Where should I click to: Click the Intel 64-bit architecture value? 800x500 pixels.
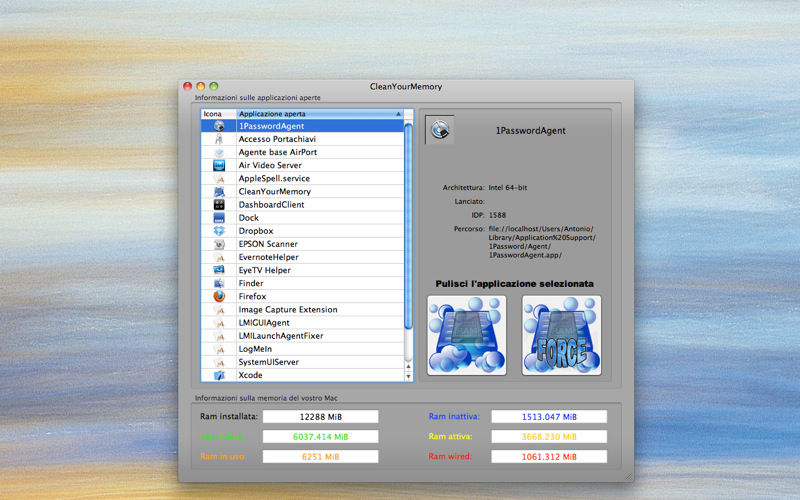click(508, 188)
